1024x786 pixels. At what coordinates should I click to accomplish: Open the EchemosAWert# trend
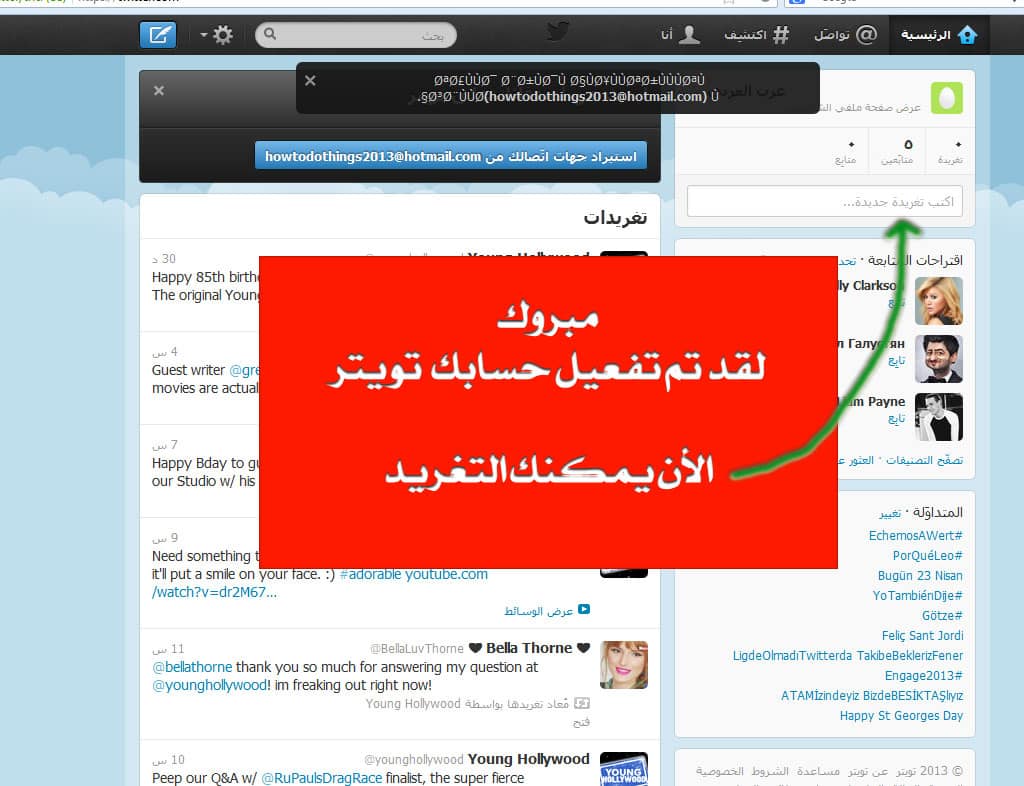[x=916, y=535]
